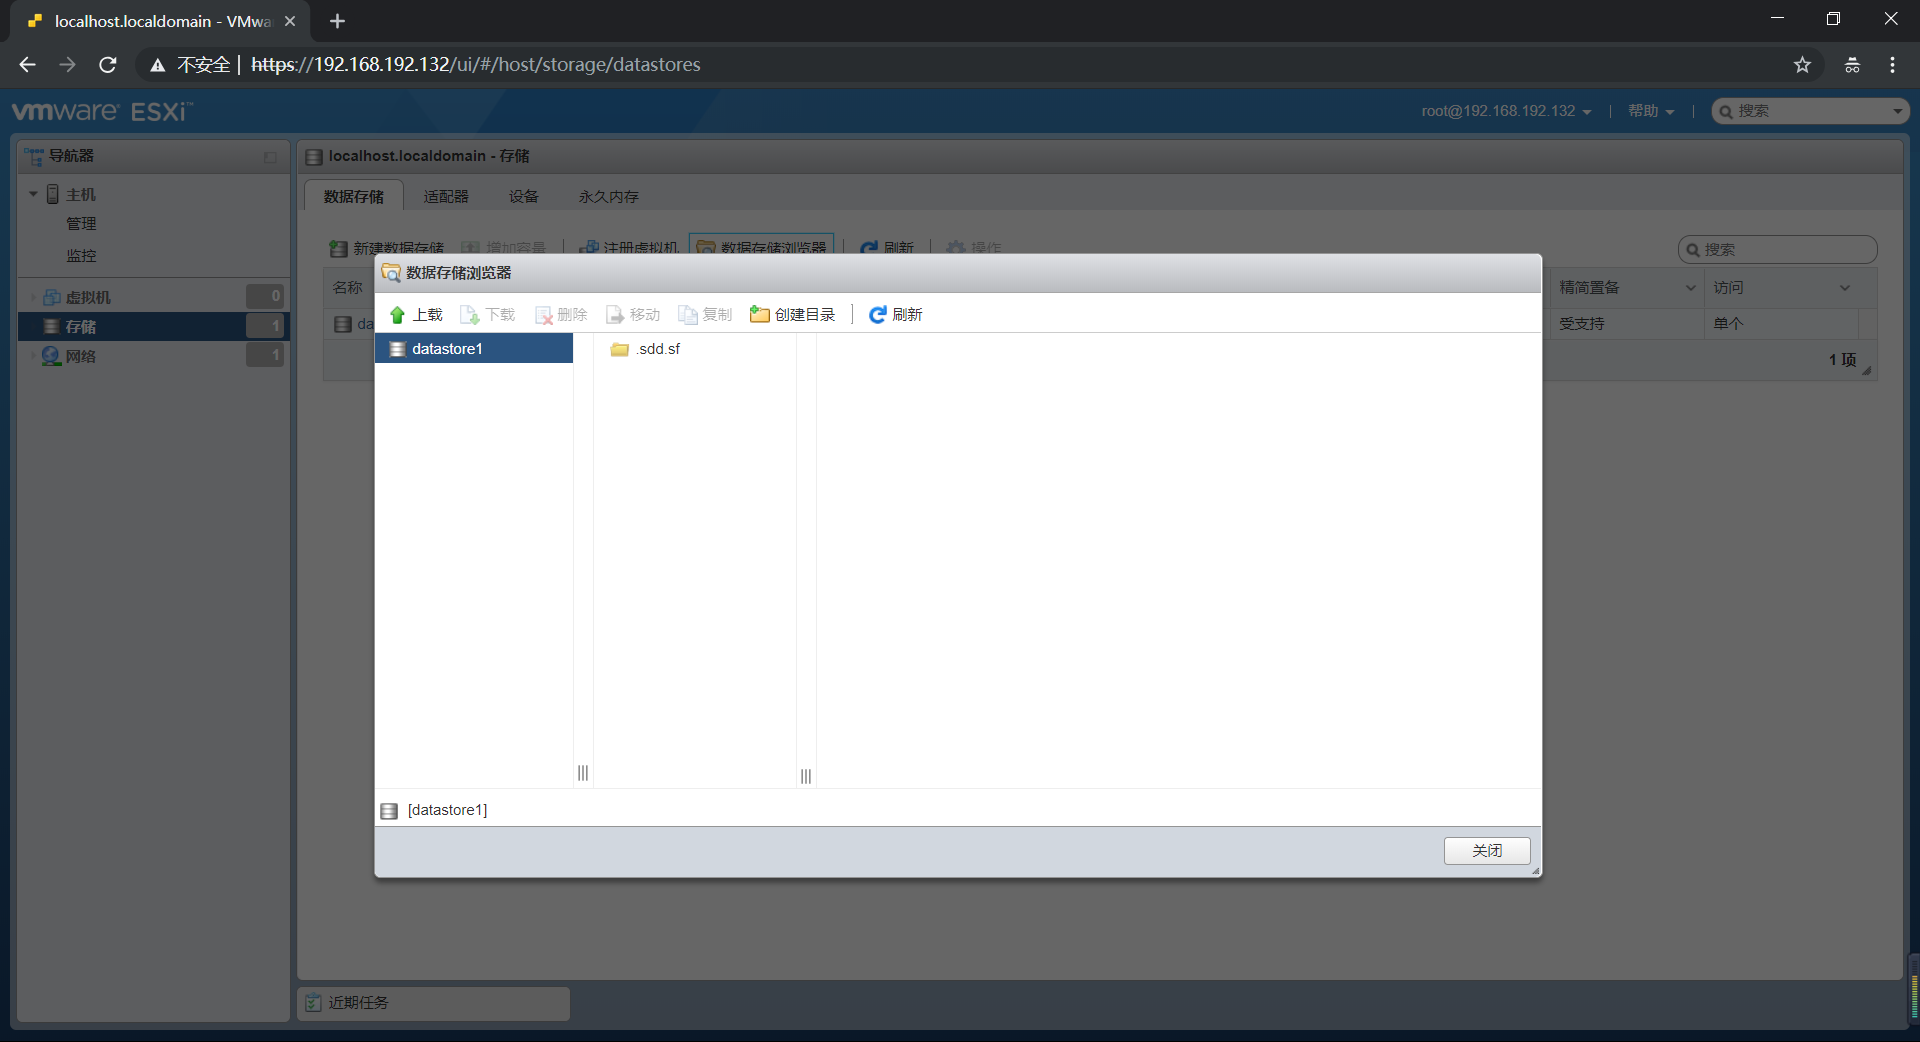Click the 注册虚拟机 toolbar button

630,247
